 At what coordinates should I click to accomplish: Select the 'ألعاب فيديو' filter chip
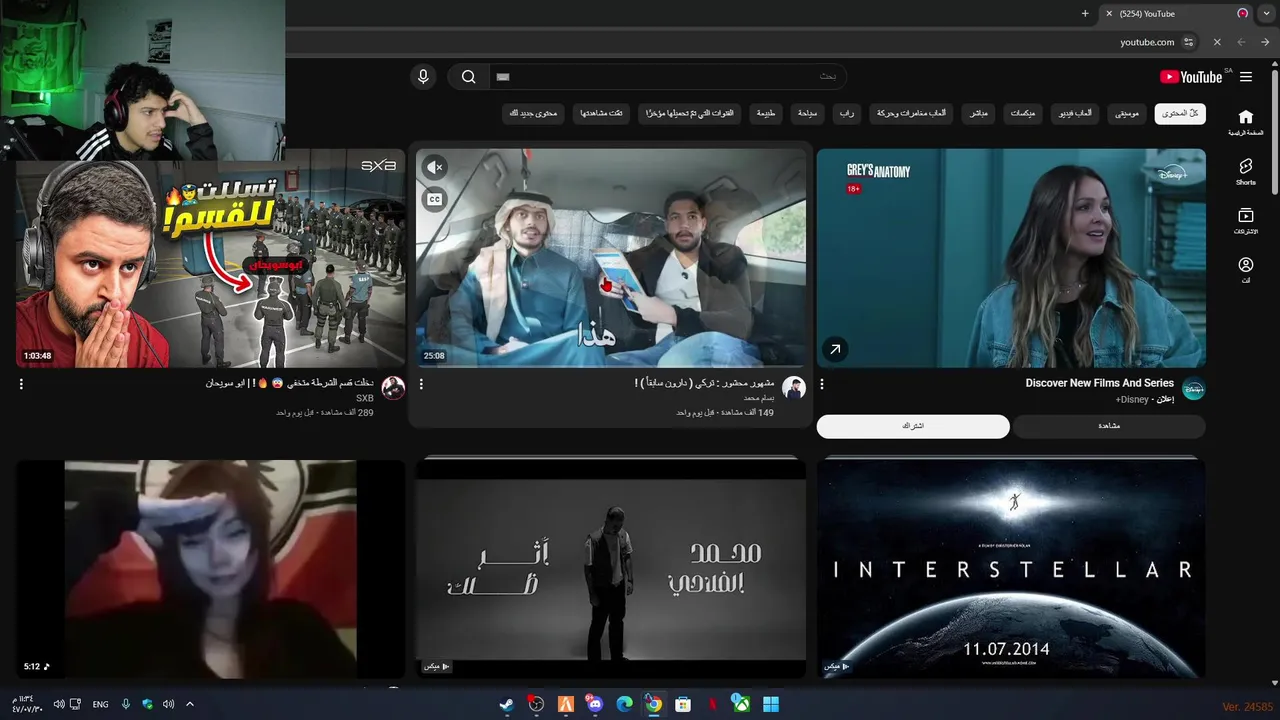click(1075, 113)
